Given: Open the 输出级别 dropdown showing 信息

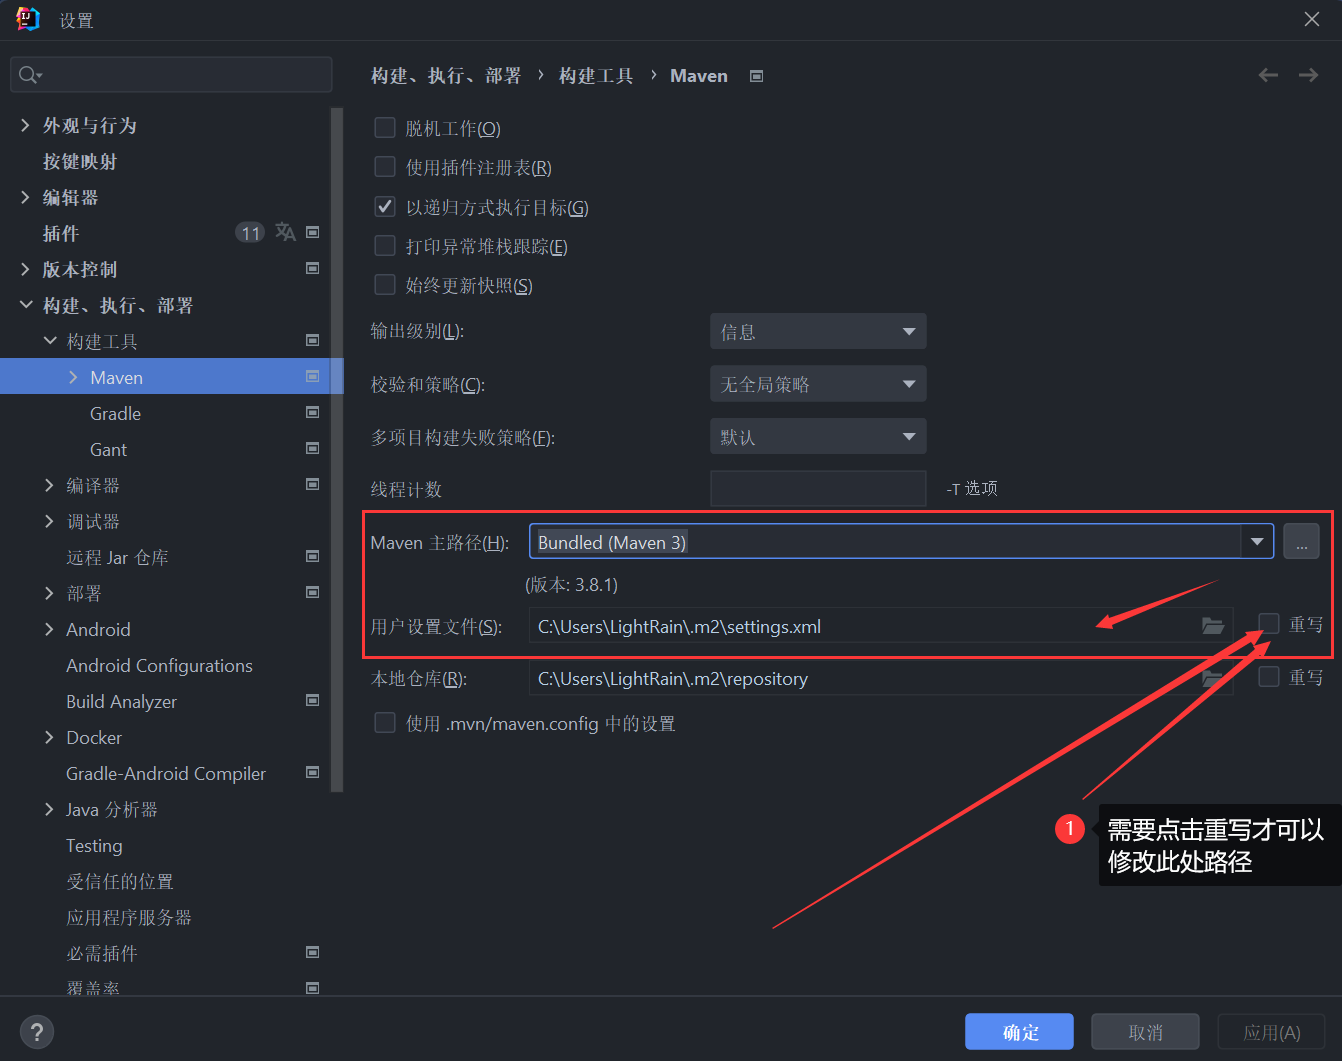Looking at the screenshot, I should click(x=818, y=332).
